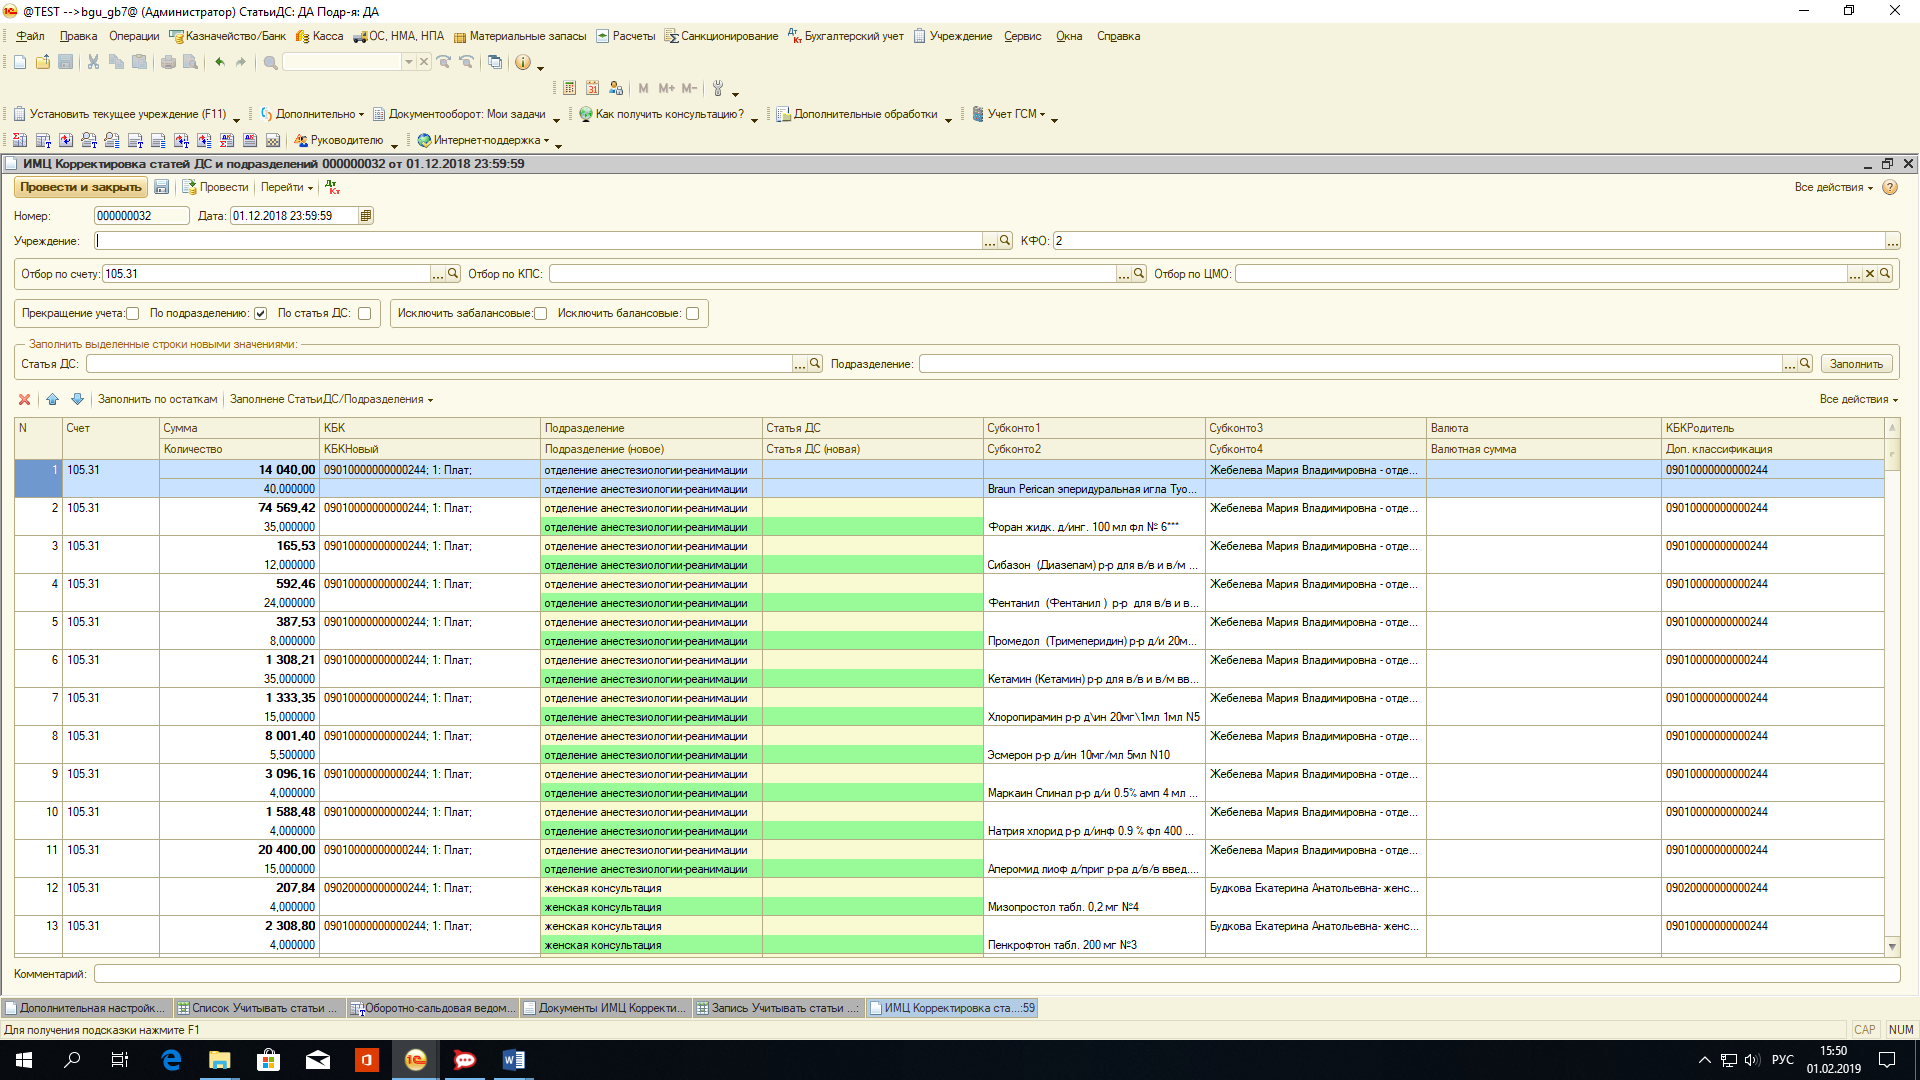
Task: Delete row with red X icon
Action: point(25,399)
